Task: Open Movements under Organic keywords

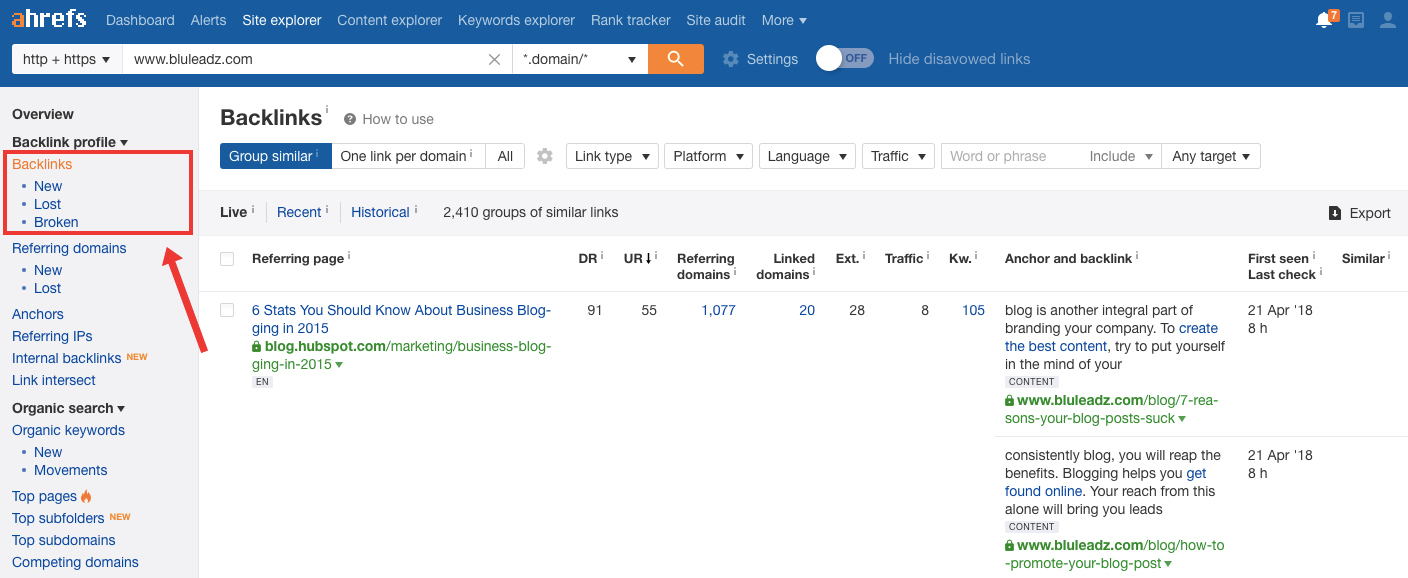Action: 70,470
